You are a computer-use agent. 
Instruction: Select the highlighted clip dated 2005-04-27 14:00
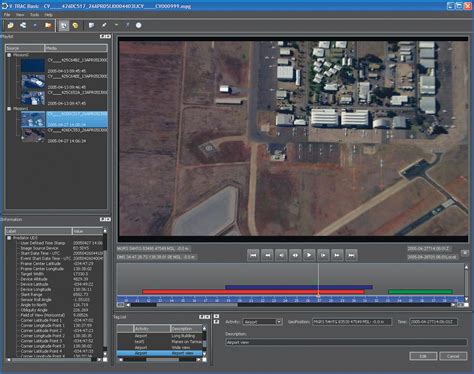point(64,119)
